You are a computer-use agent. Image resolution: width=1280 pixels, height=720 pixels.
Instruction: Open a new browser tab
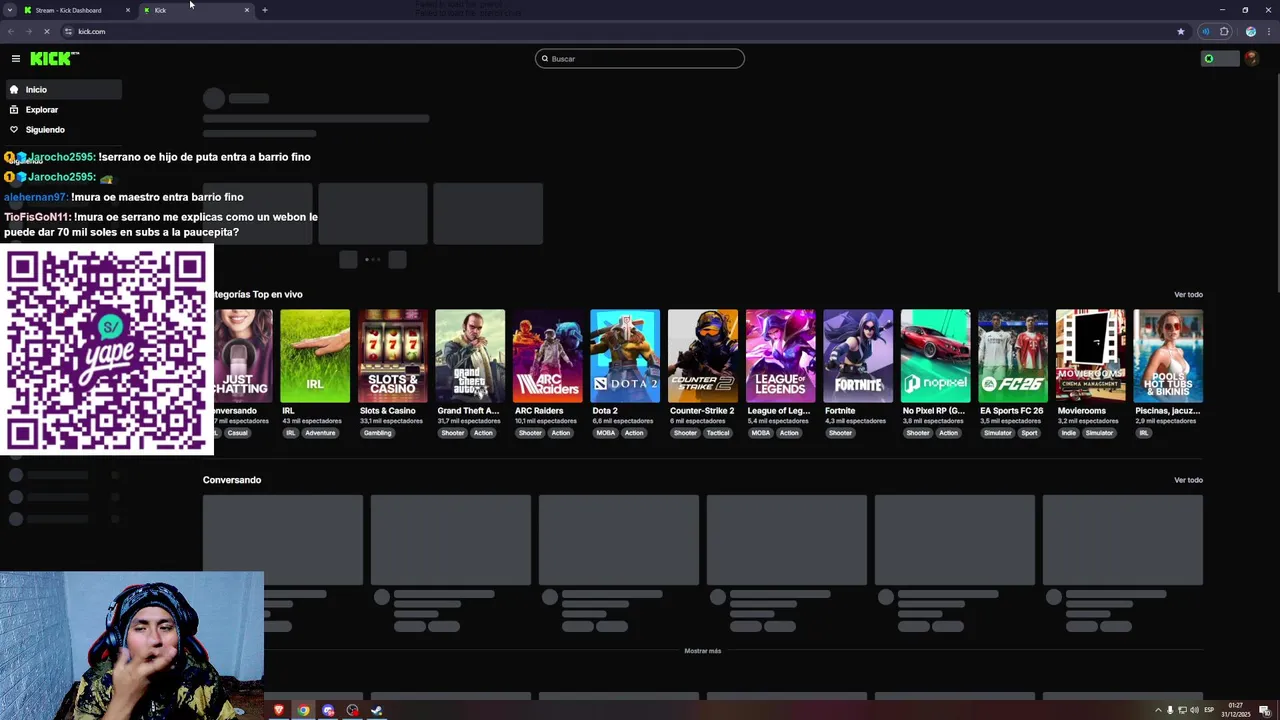pyautogui.click(x=265, y=10)
